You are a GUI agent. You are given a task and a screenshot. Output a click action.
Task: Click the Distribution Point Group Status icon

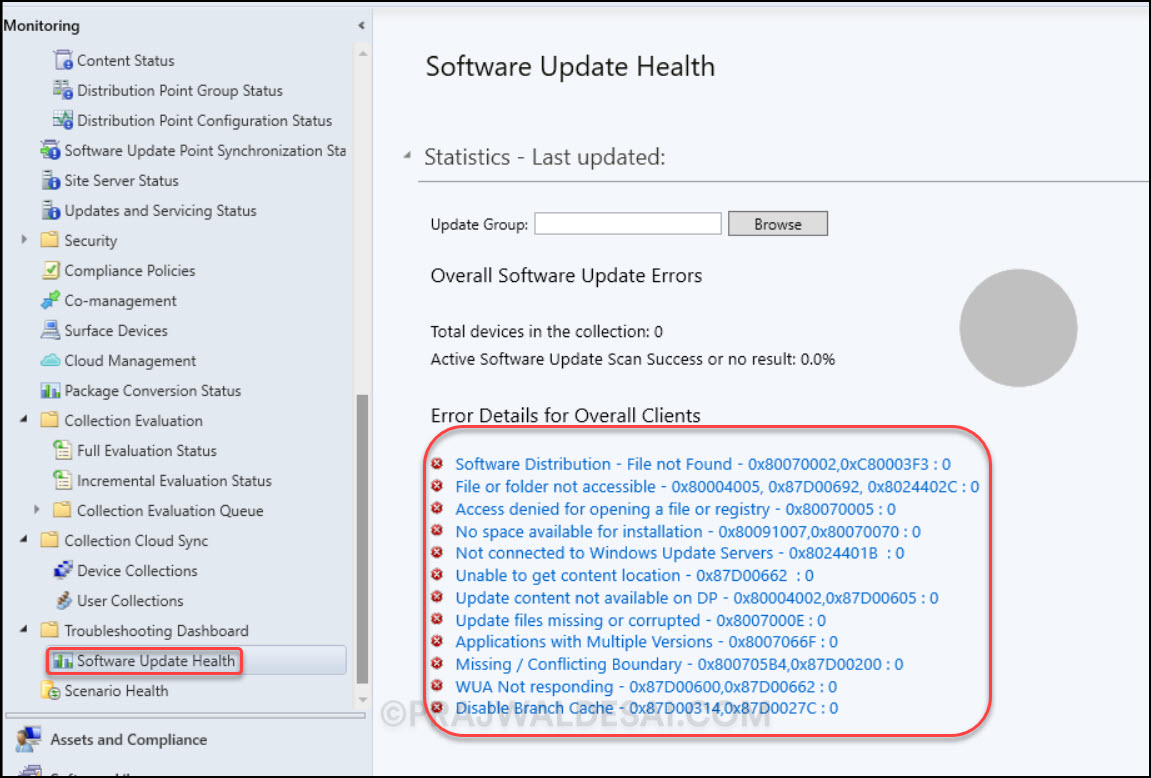point(63,90)
